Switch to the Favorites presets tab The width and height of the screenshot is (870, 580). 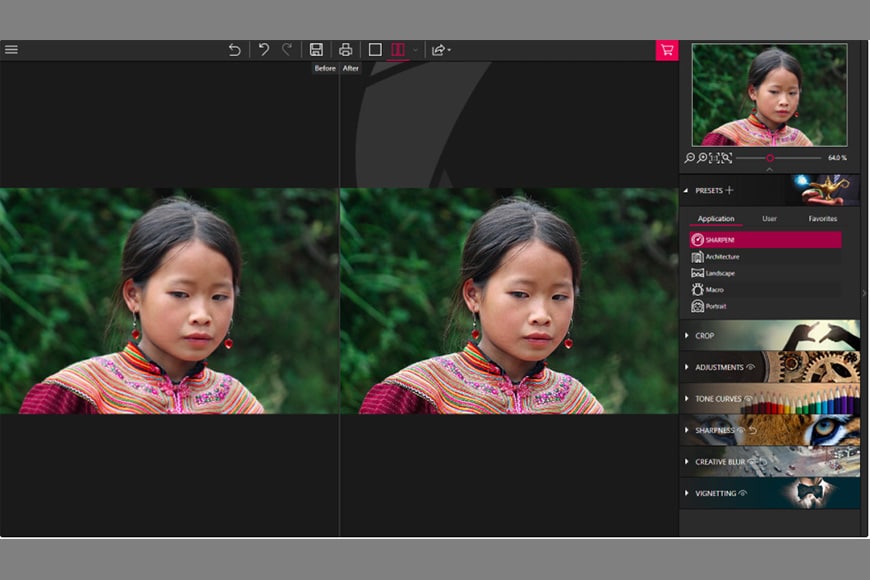click(x=822, y=218)
